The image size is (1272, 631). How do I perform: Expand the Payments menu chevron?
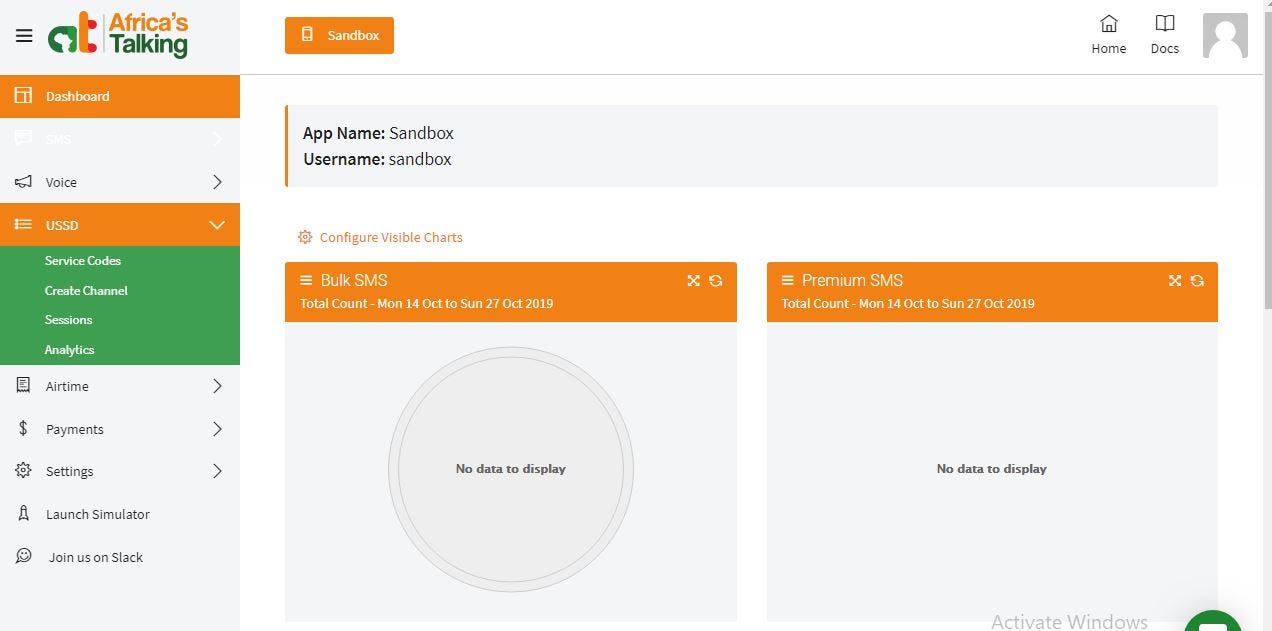tap(217, 429)
